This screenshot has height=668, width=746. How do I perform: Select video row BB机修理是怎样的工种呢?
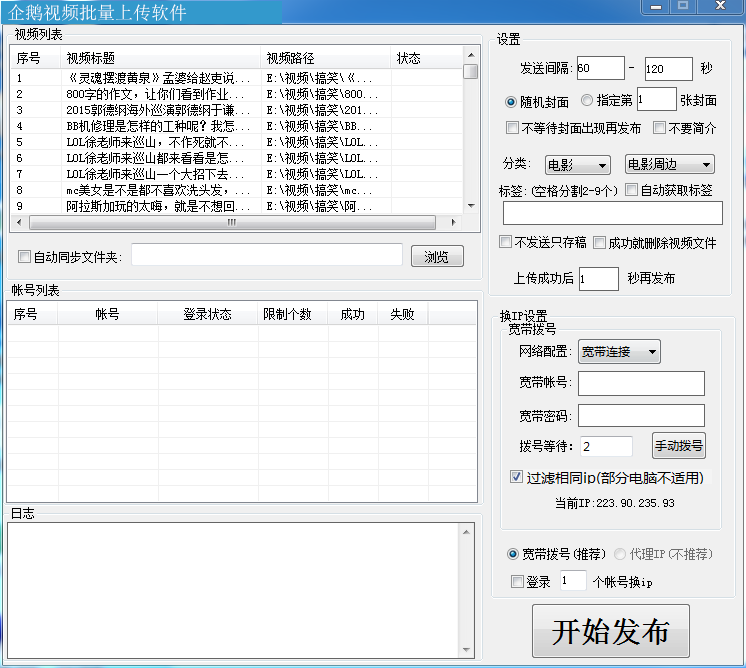pyautogui.click(x=236, y=126)
